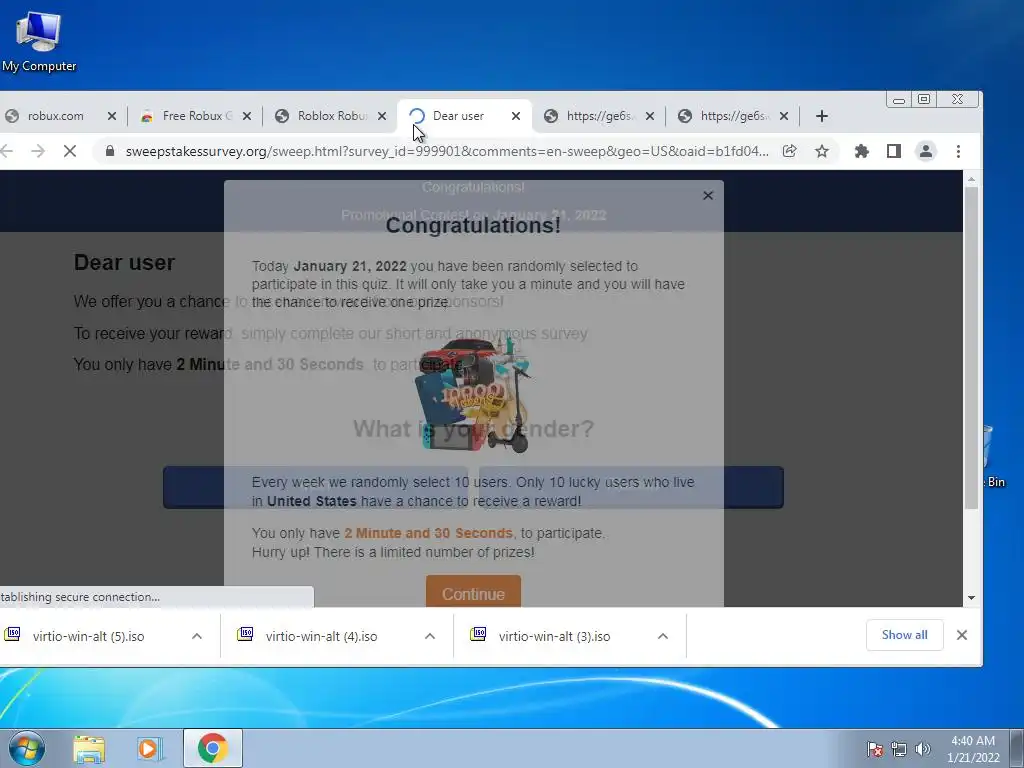Close the downloads bar
The image size is (1024, 768).
(x=962, y=635)
